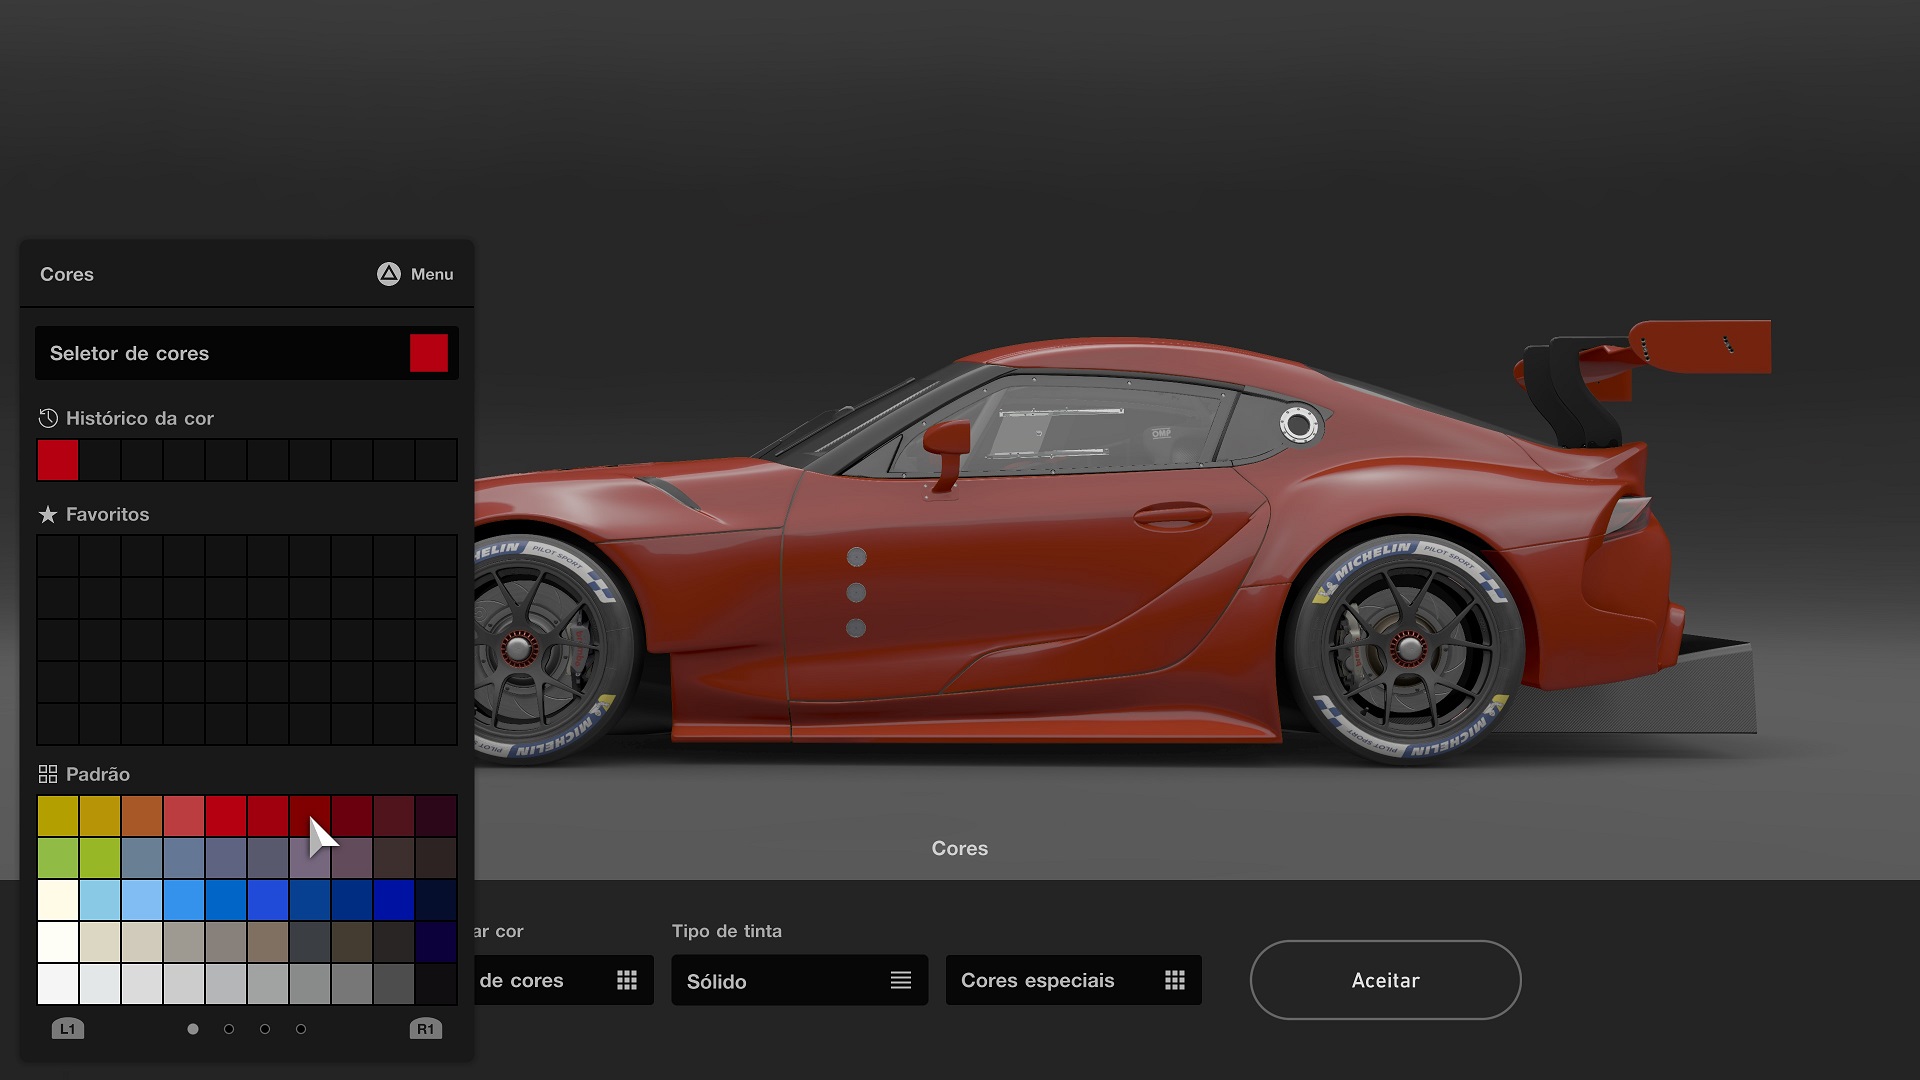Pick the yellow swatch in the Padrão palette
Screen dimensions: 1920x1080
(58, 815)
